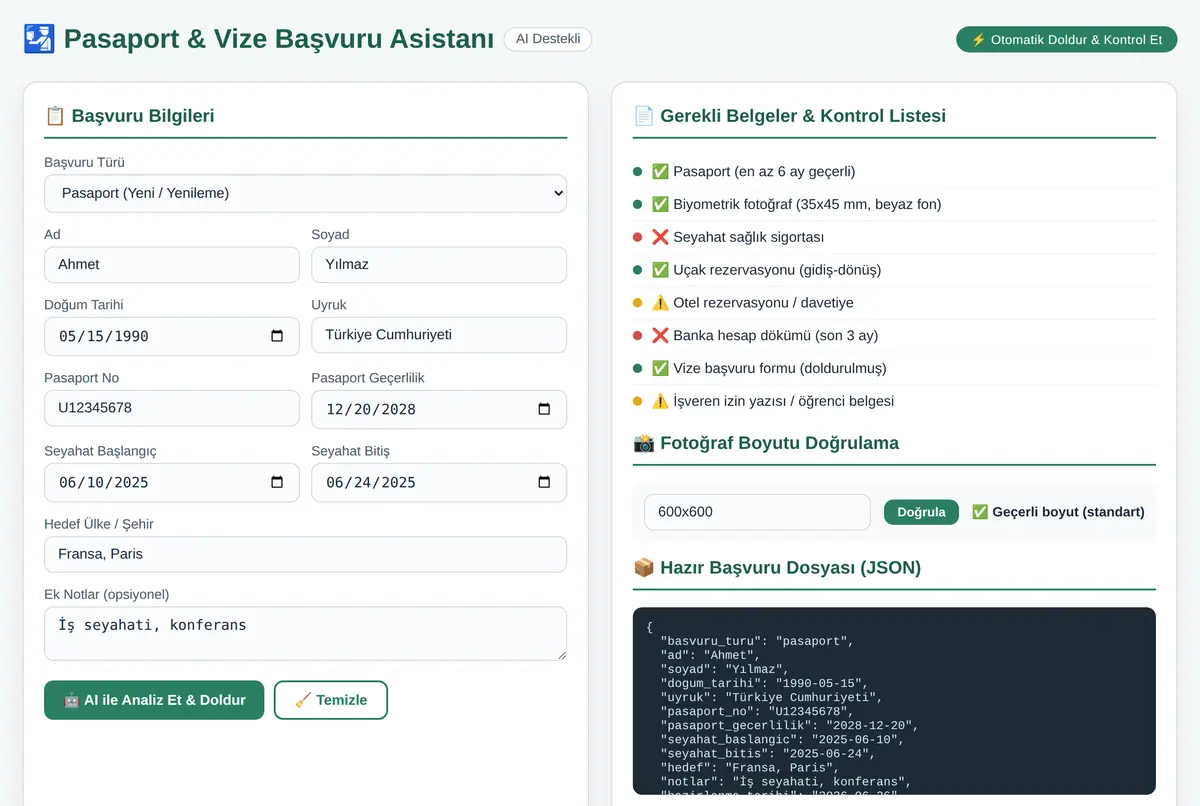The width and height of the screenshot is (1200, 806).
Task: Click the package icon beside Hazır Başvuru Dosyası
Action: [x=644, y=568]
